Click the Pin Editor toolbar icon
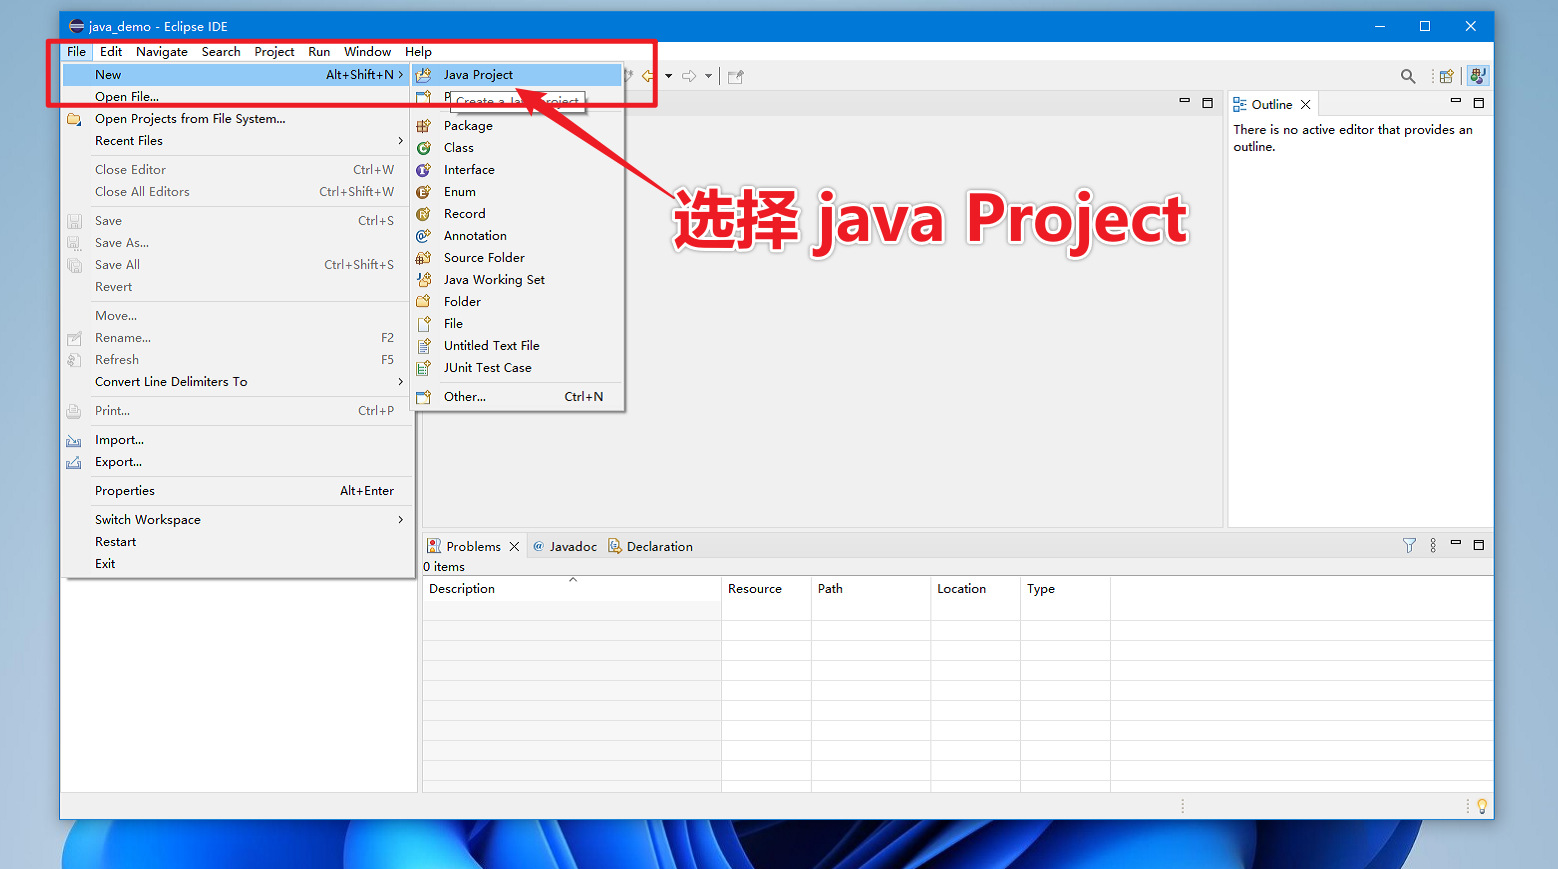Viewport: 1558px width, 869px height. [x=736, y=76]
